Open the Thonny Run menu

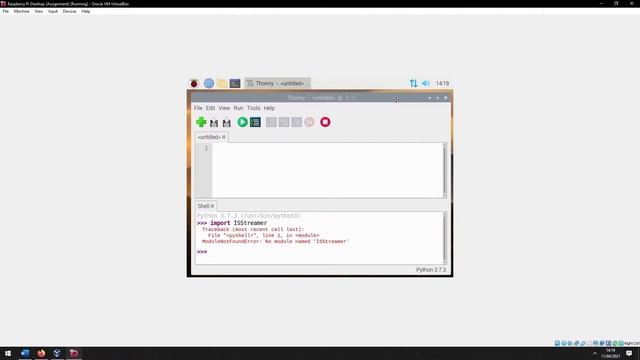238,108
